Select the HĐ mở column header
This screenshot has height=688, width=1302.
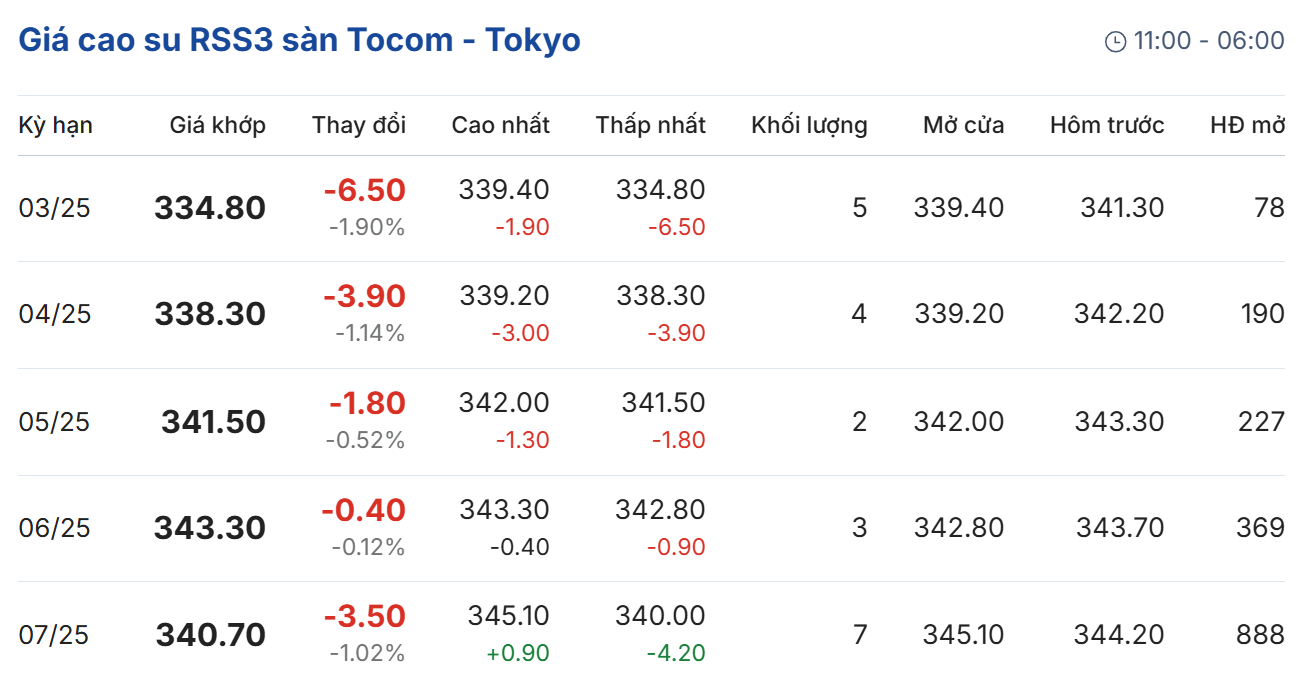click(1247, 125)
